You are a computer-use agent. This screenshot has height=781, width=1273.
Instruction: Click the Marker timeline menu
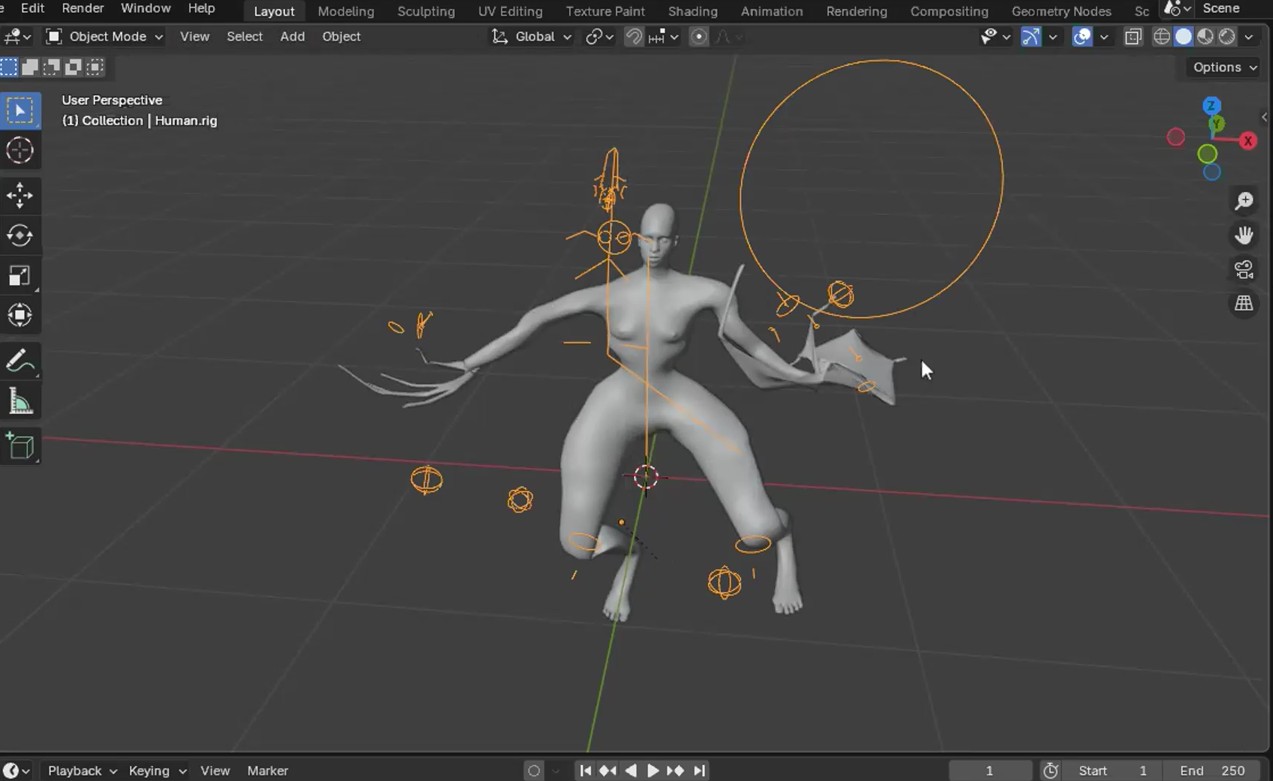click(267, 770)
